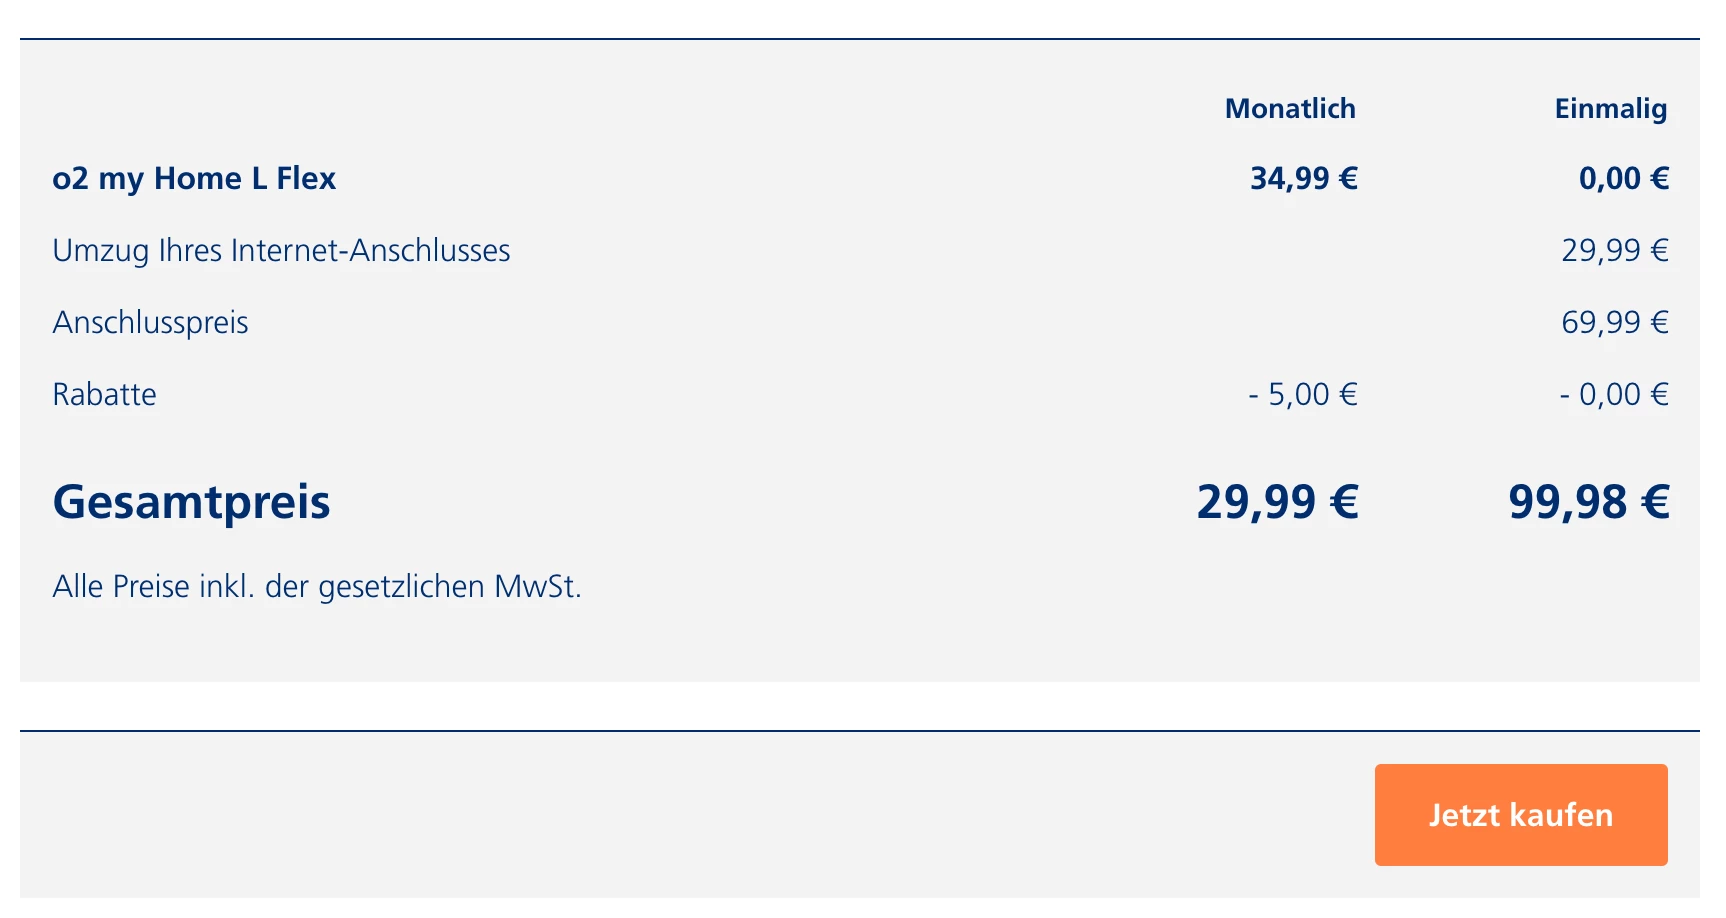
Task: Select the Umzug Ihres Internet-Anschlusses row label
Action: [x=281, y=251]
